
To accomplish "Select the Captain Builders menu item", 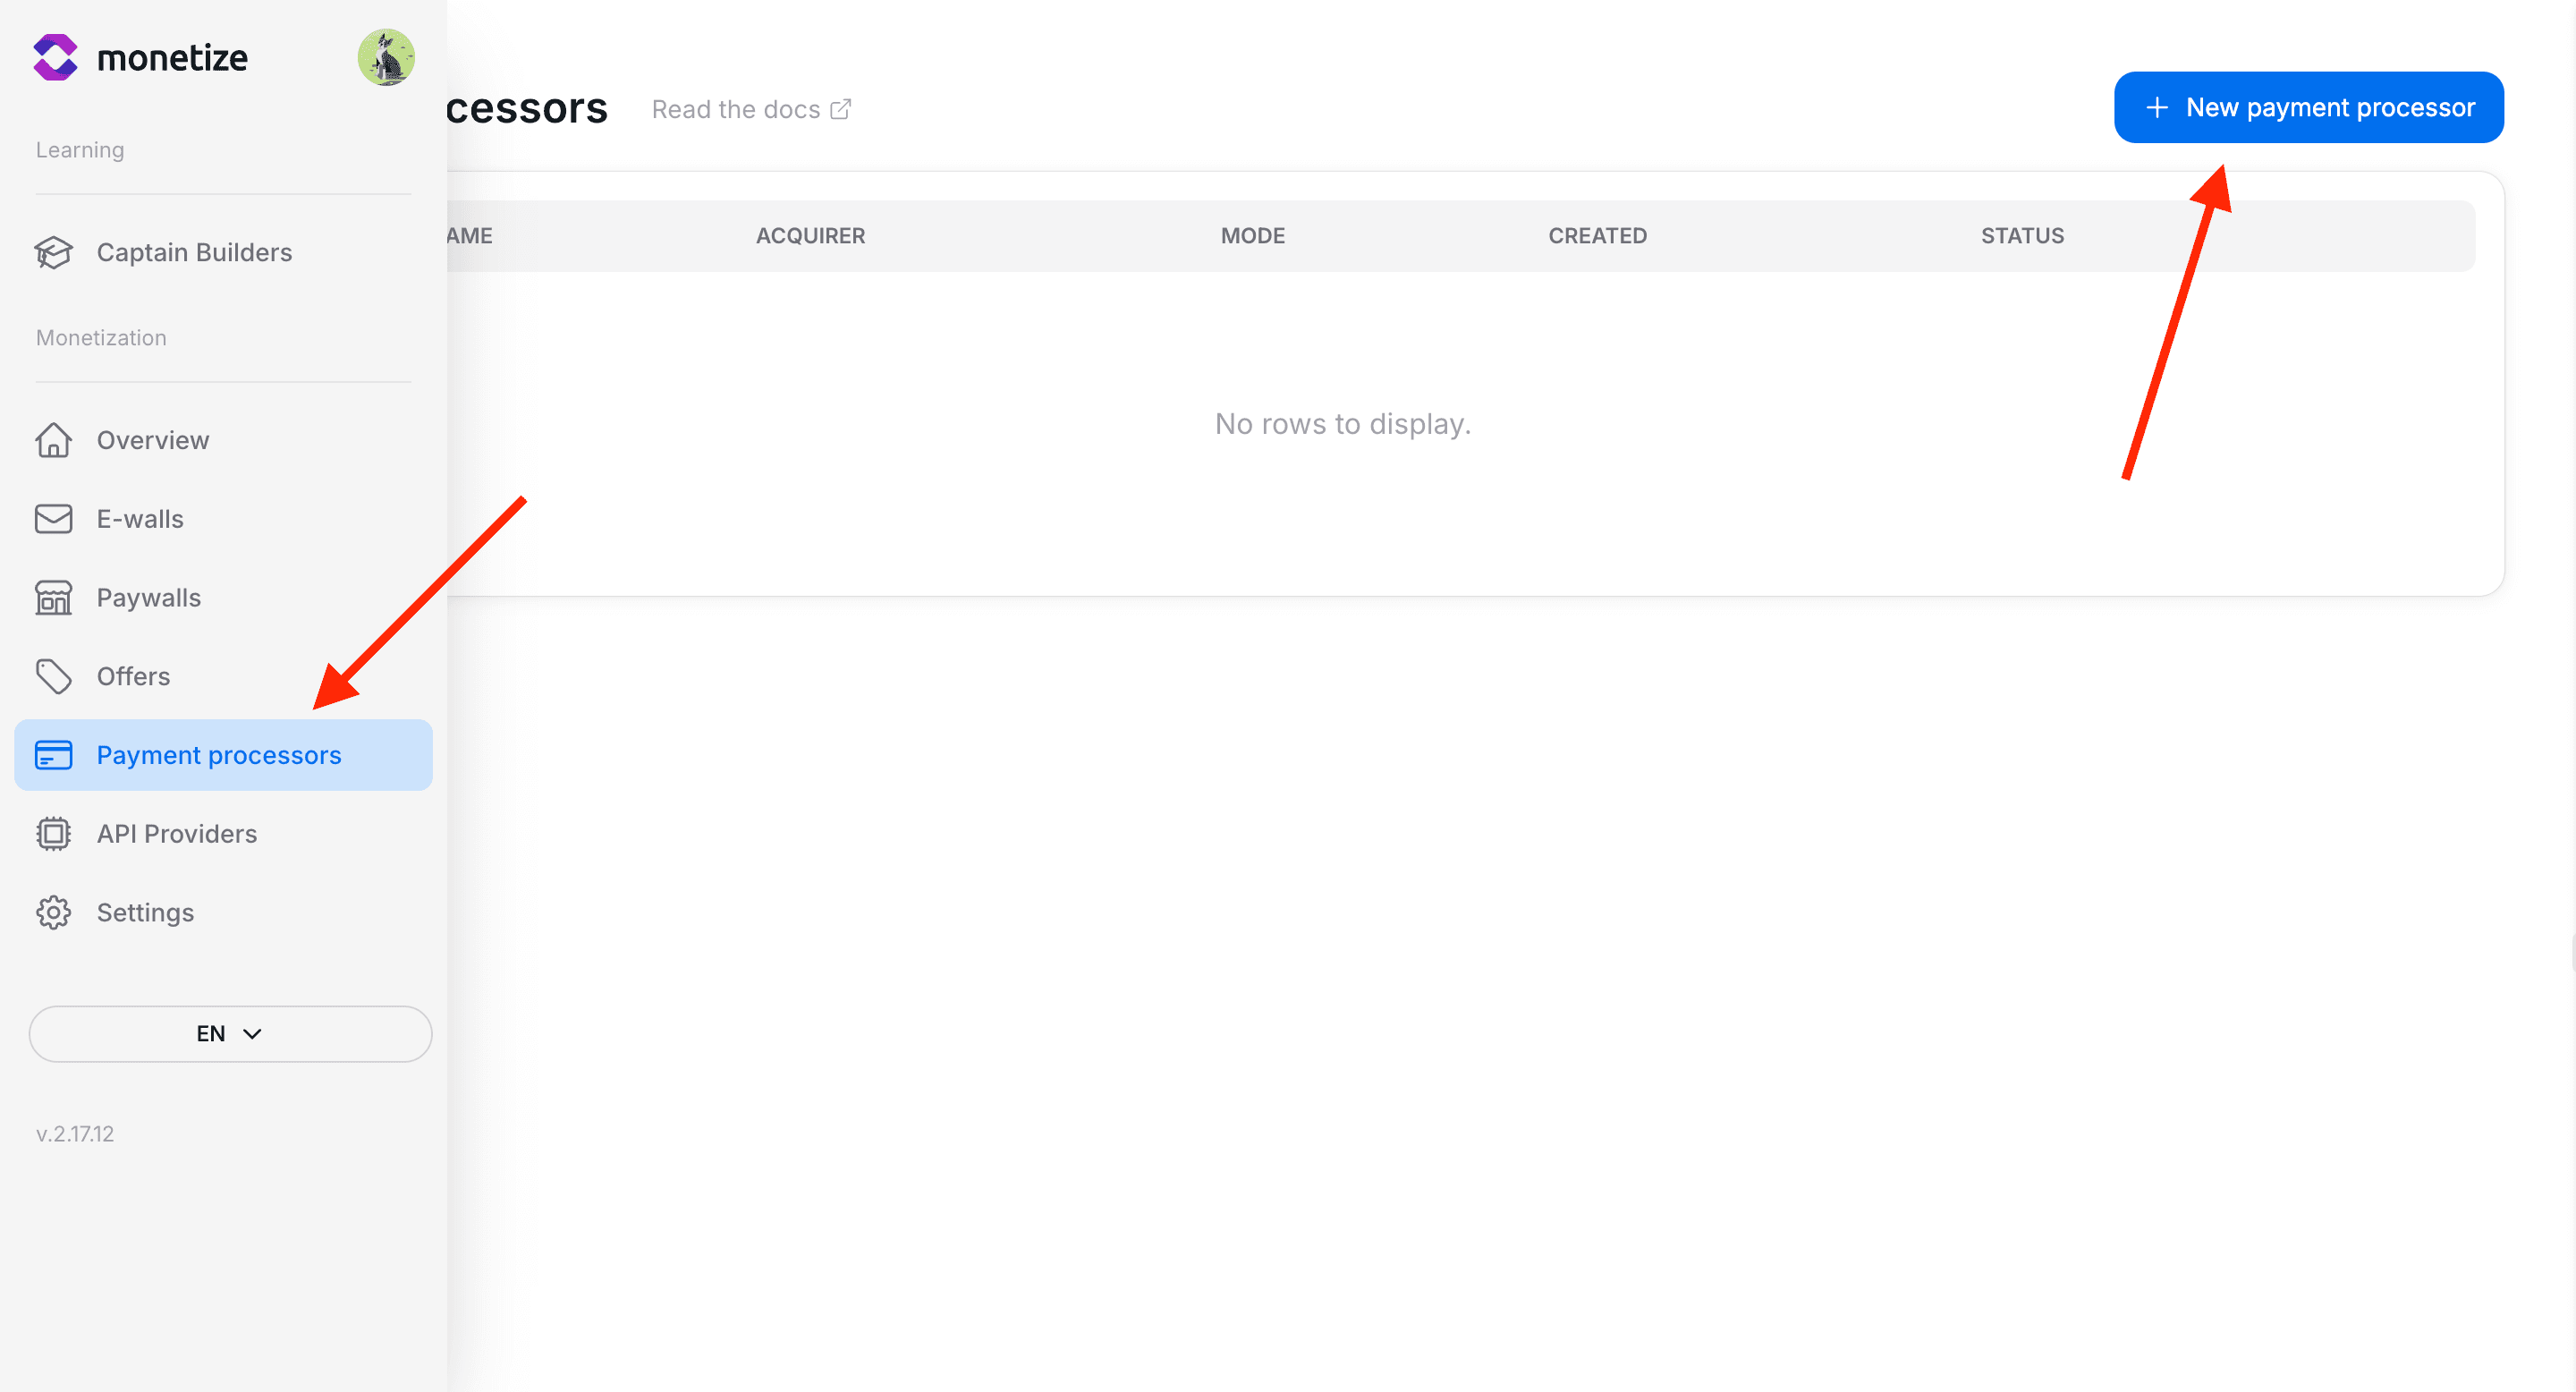I will tap(193, 252).
